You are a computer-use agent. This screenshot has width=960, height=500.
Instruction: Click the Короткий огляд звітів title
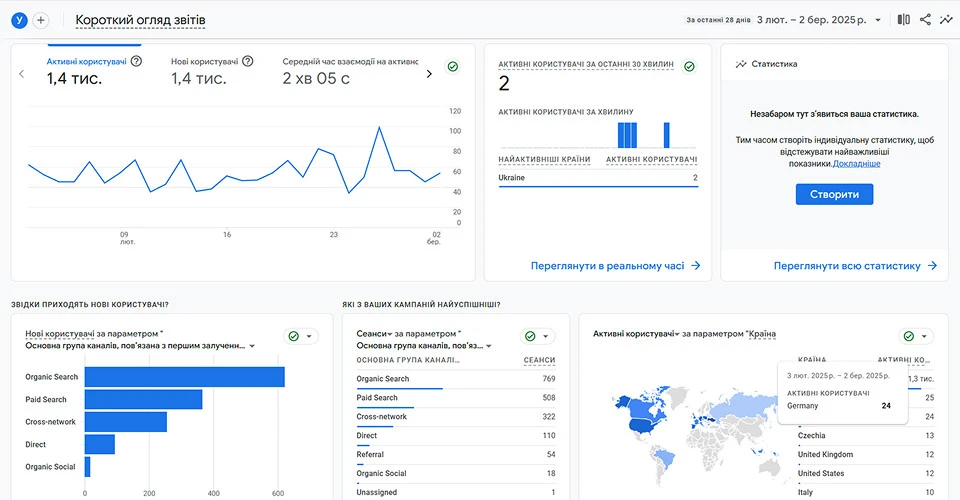coord(140,20)
